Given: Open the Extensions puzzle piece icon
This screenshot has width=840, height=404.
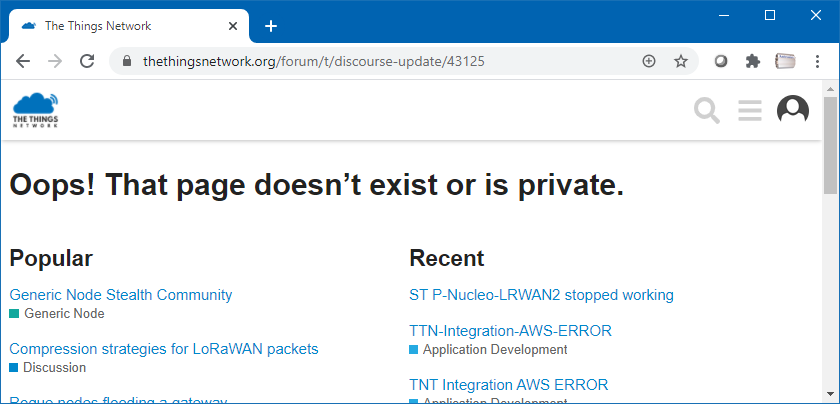Looking at the screenshot, I should [753, 61].
